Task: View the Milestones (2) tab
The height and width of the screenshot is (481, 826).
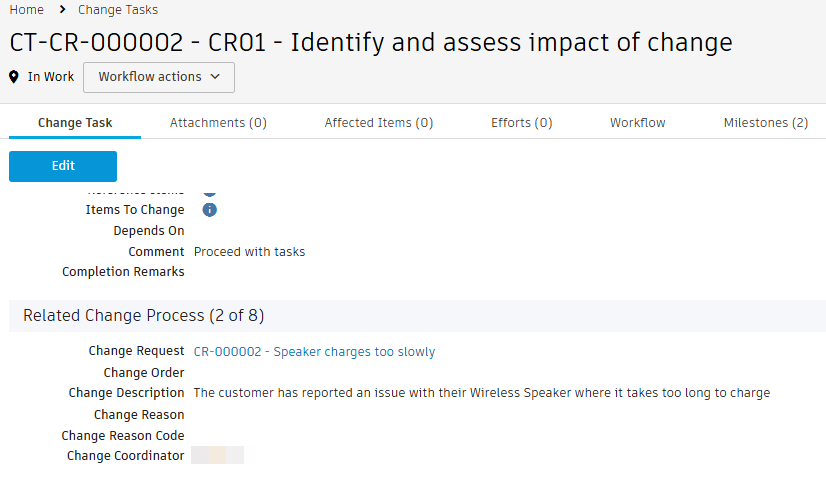Action: (x=766, y=123)
